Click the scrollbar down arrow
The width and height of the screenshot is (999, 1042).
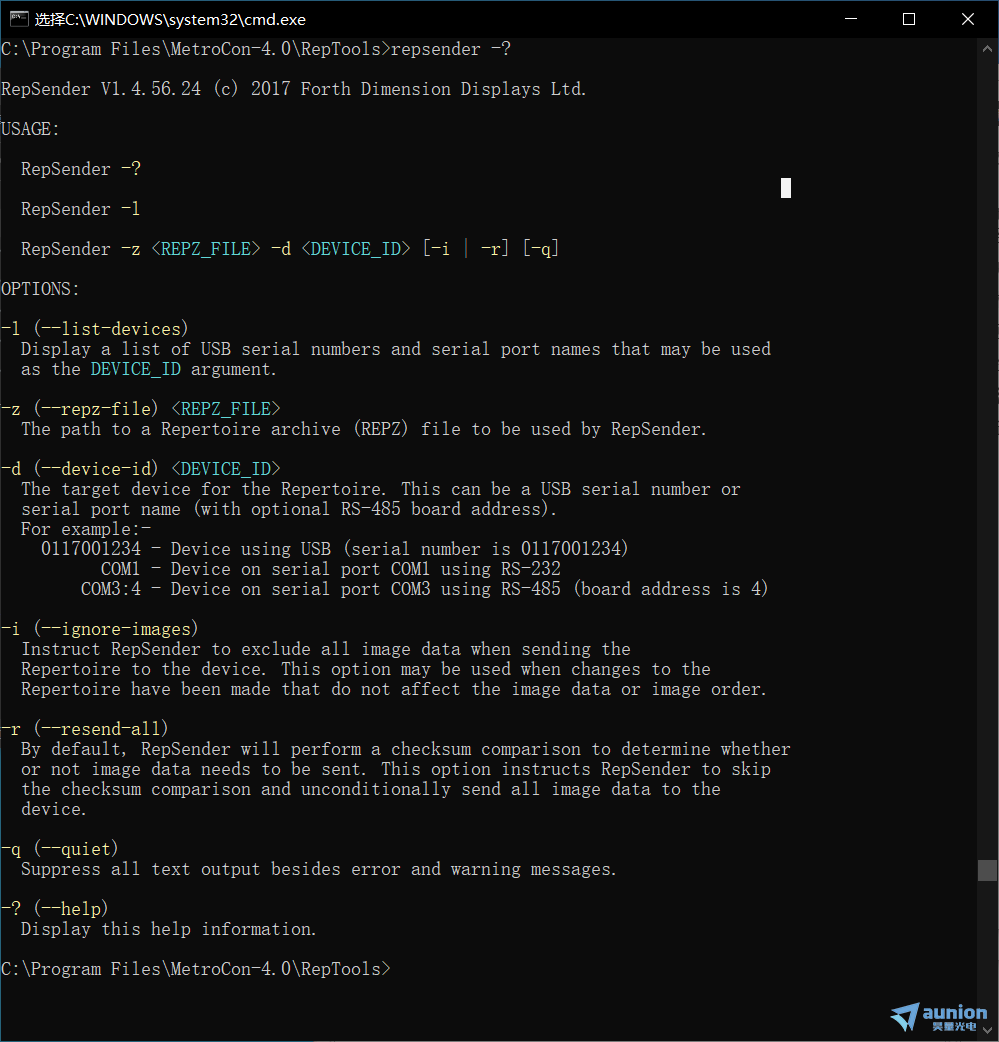click(988, 1031)
